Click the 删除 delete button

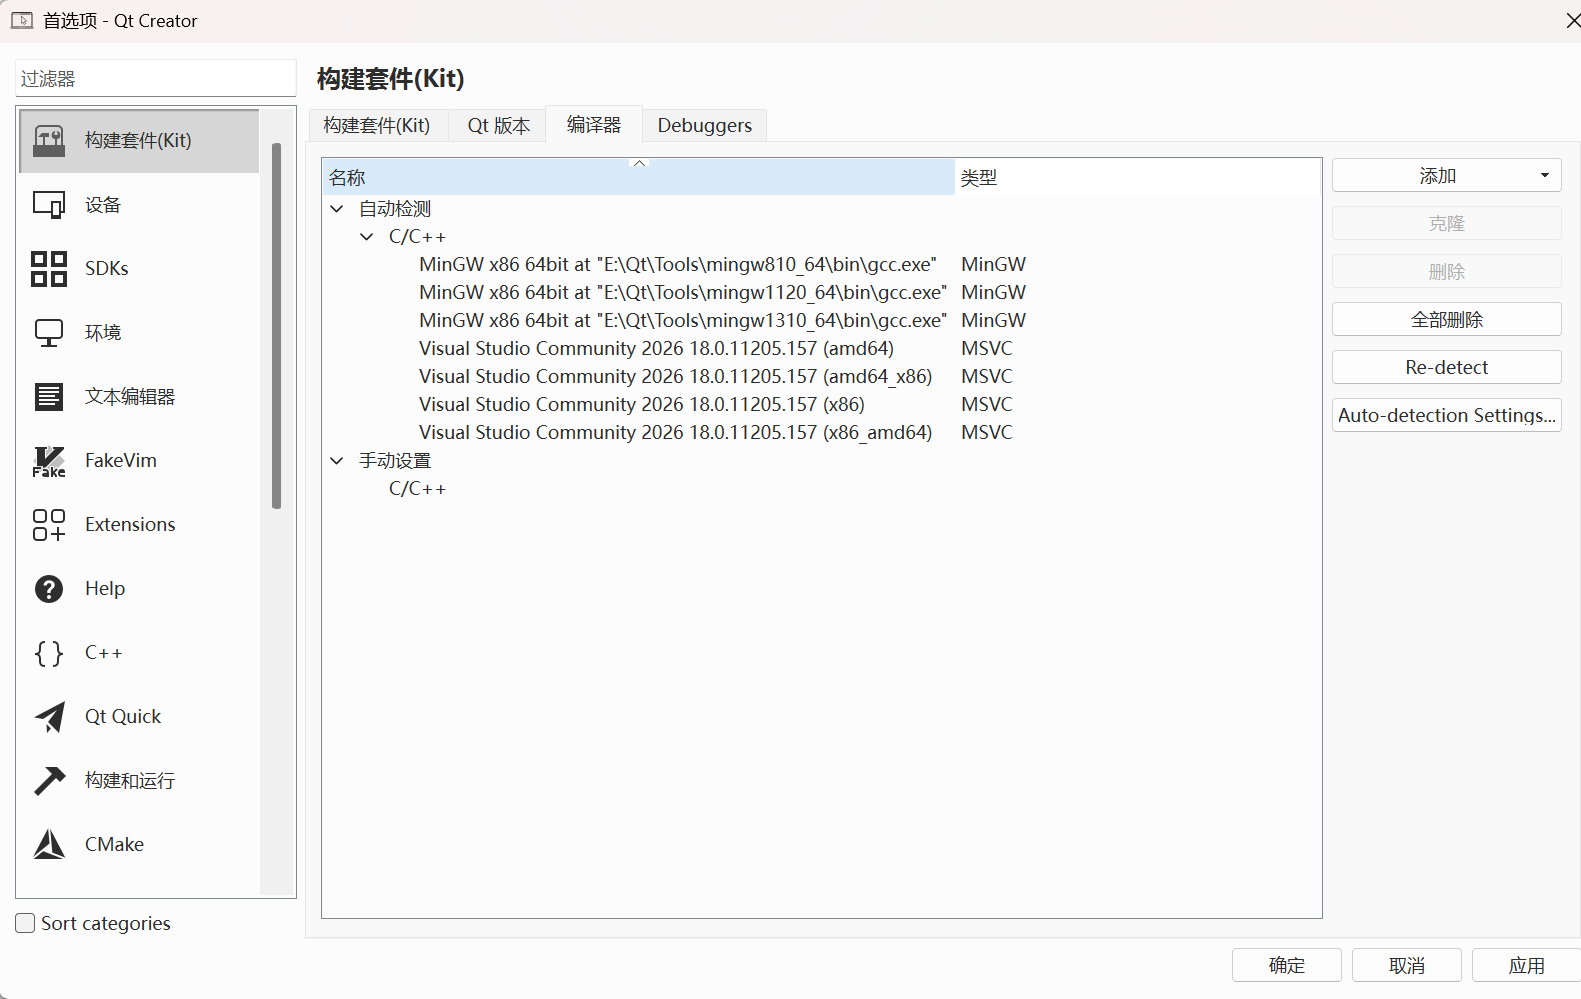click(x=1446, y=272)
